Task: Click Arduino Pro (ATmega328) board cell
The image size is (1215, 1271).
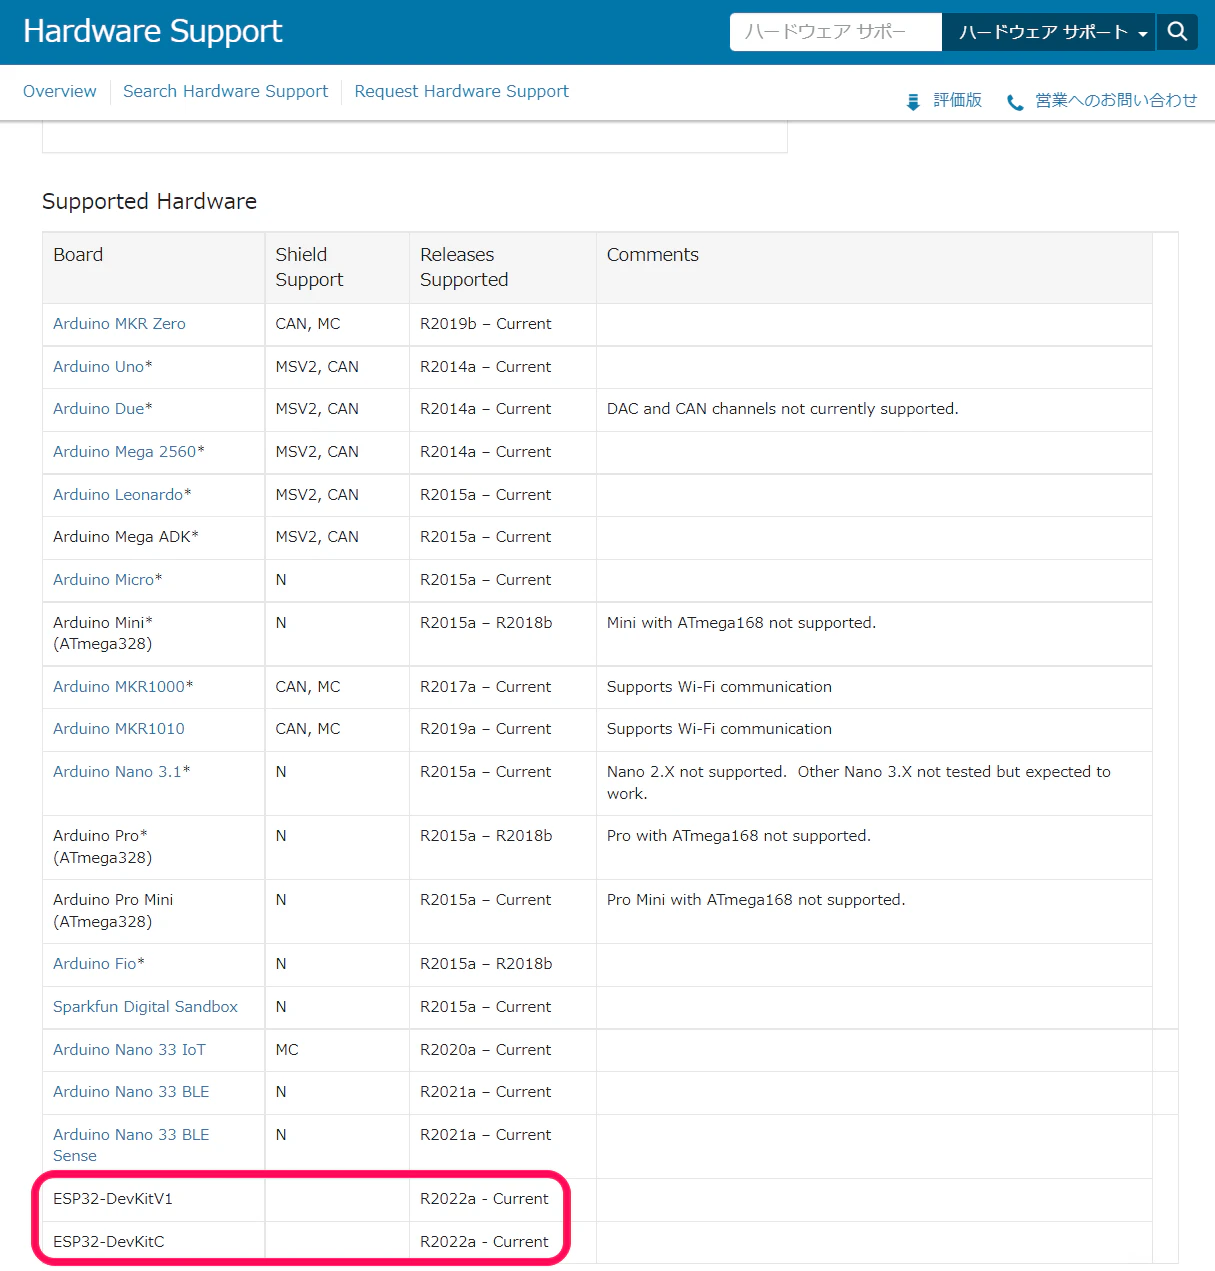Action: [x=154, y=847]
